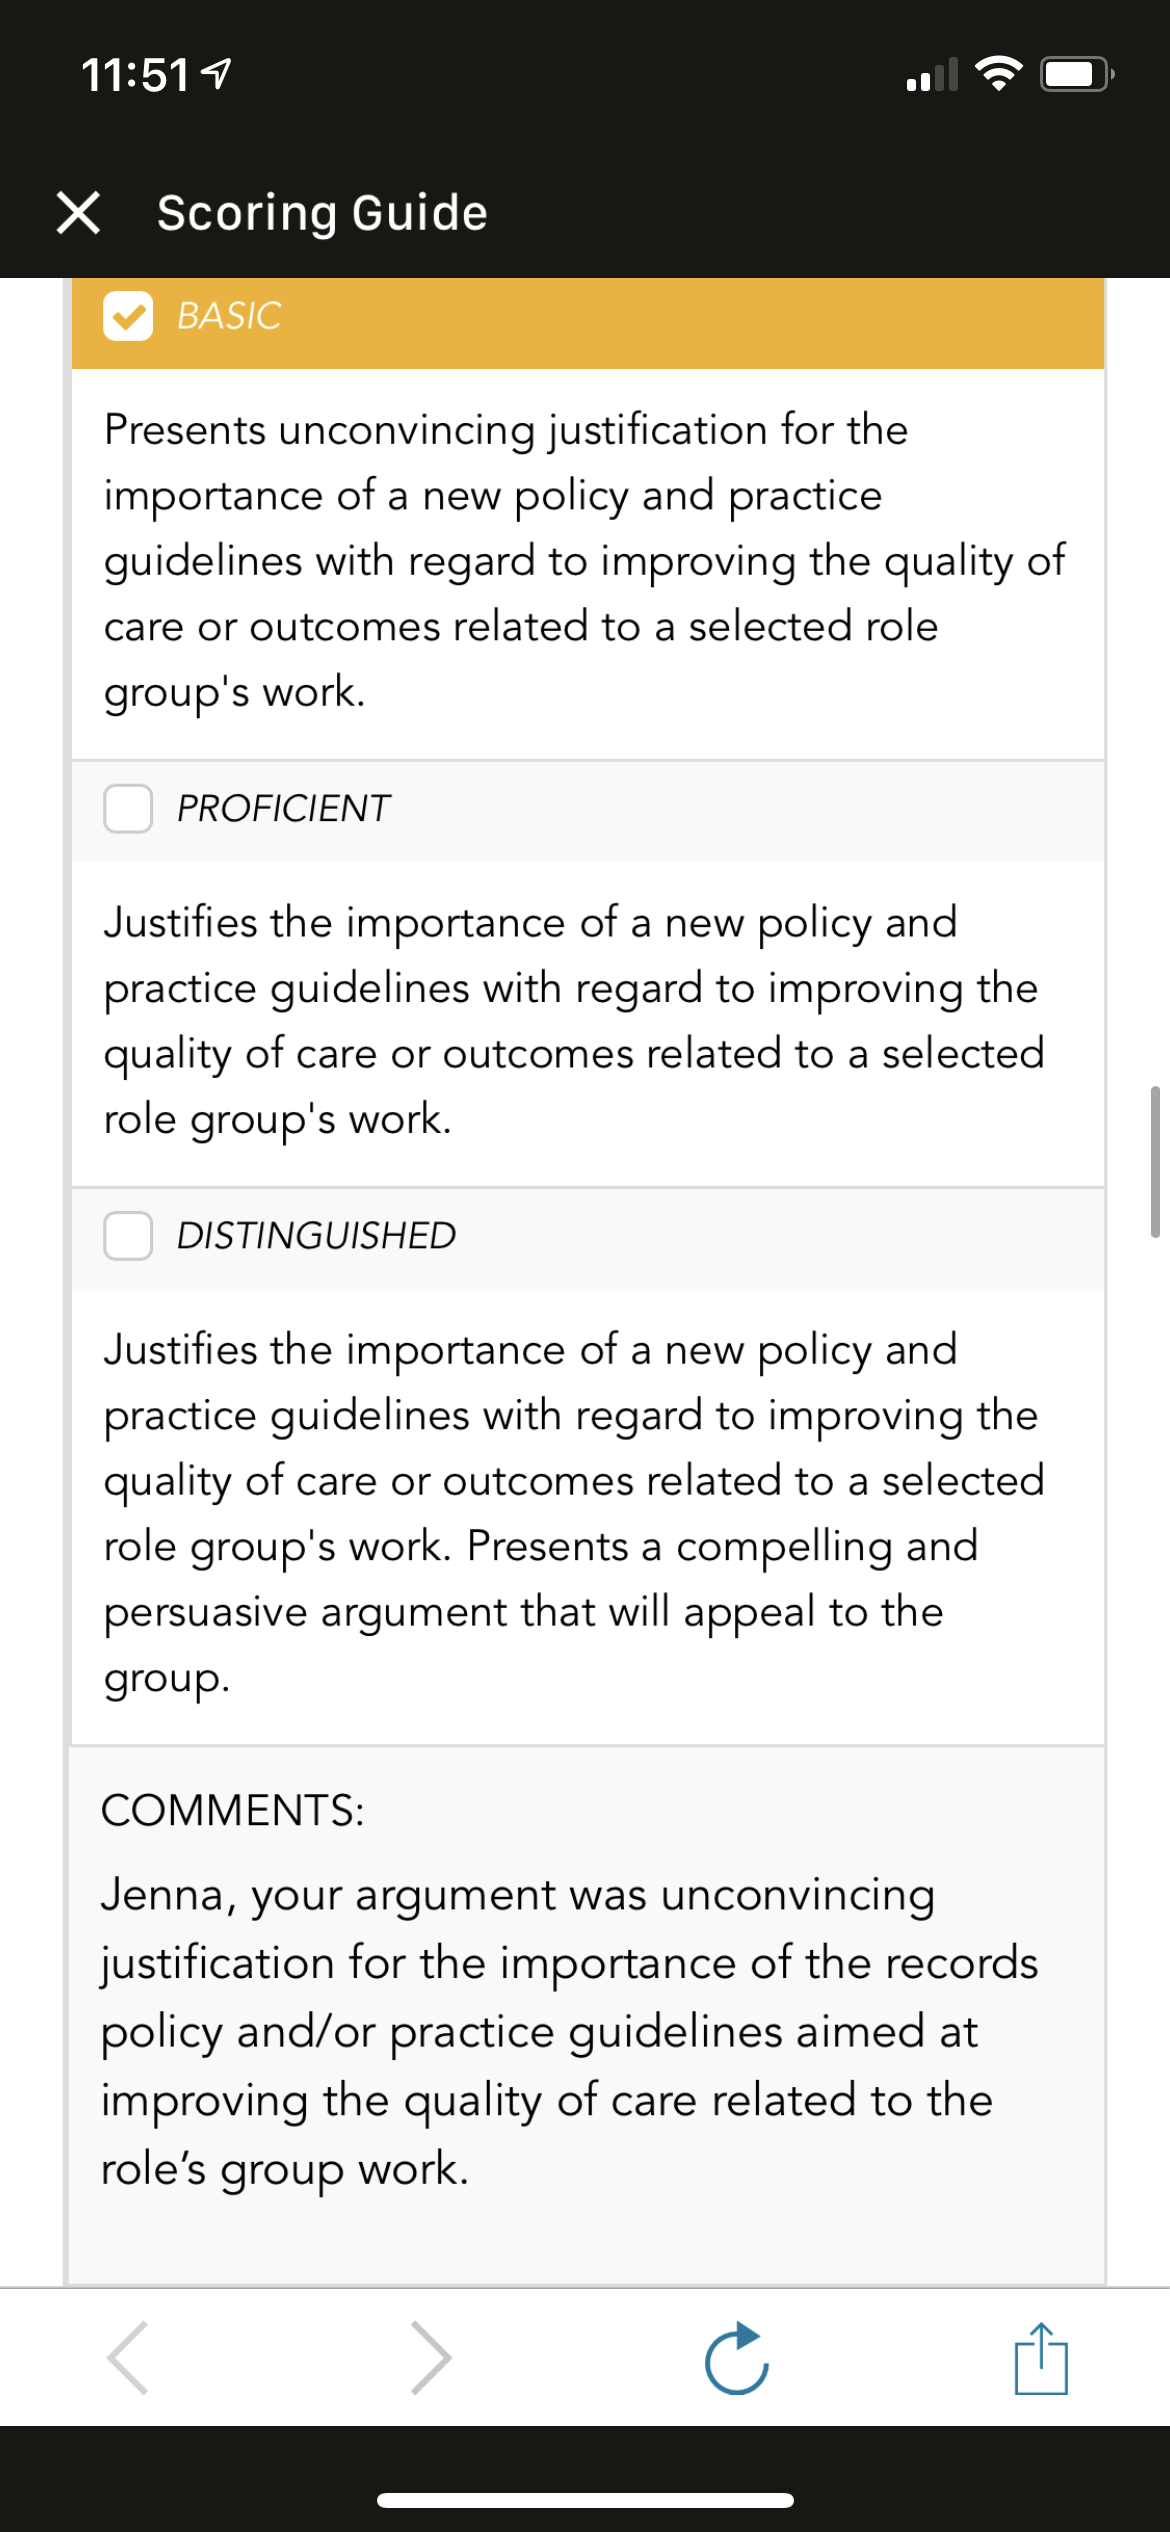Close the Scoring Guide with the X icon
This screenshot has width=1170, height=2532.
pyautogui.click(x=78, y=212)
